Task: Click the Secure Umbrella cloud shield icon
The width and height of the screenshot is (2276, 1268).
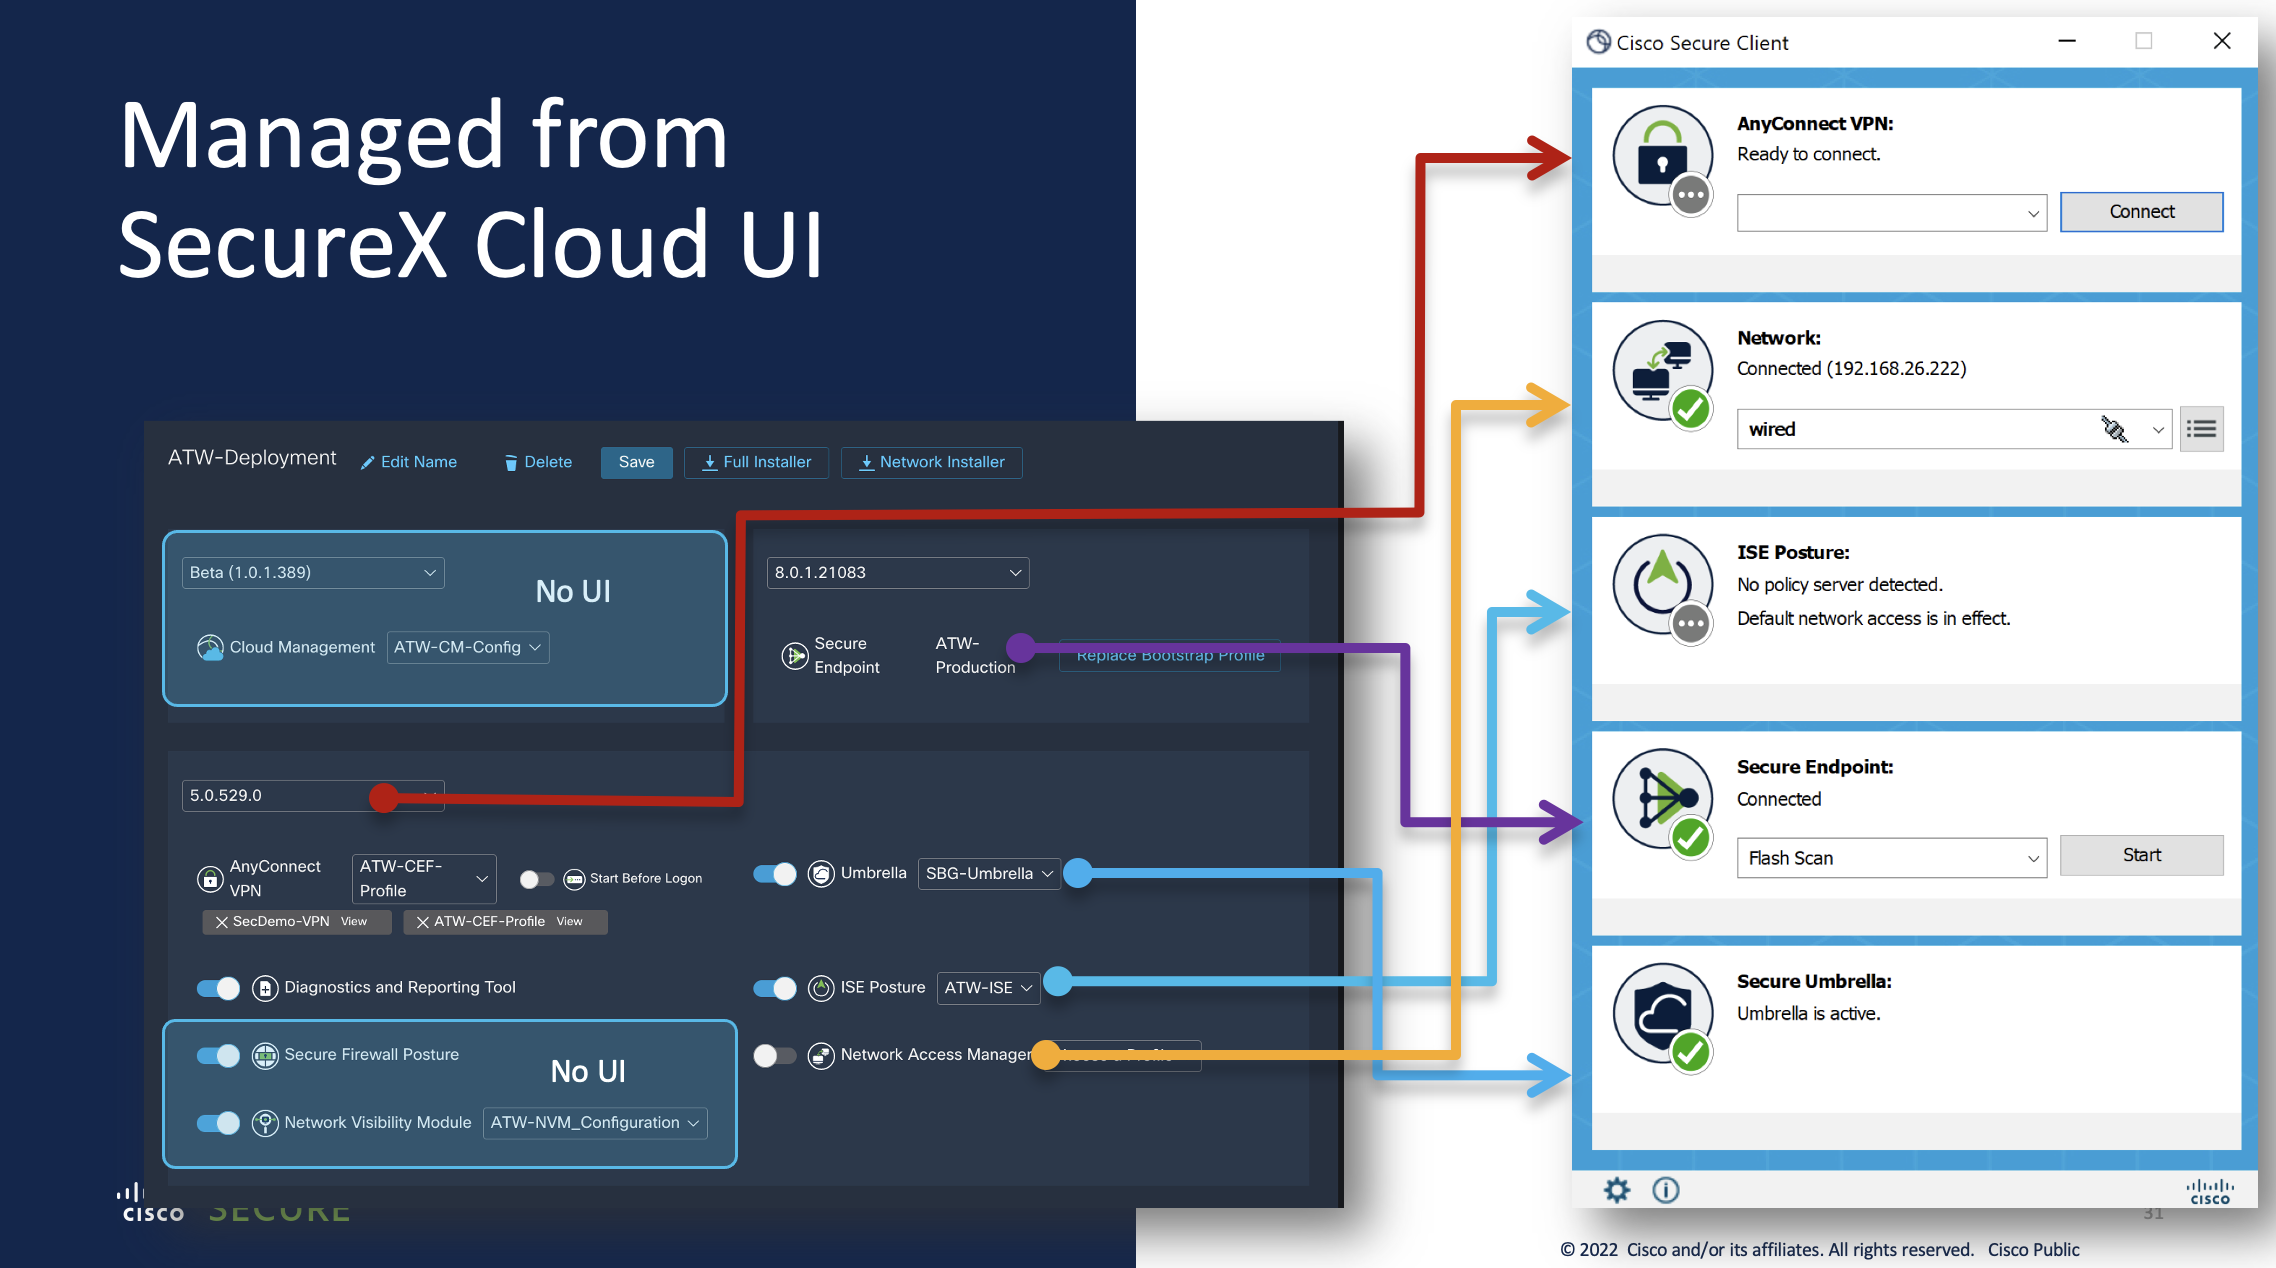Action: click(1662, 1014)
